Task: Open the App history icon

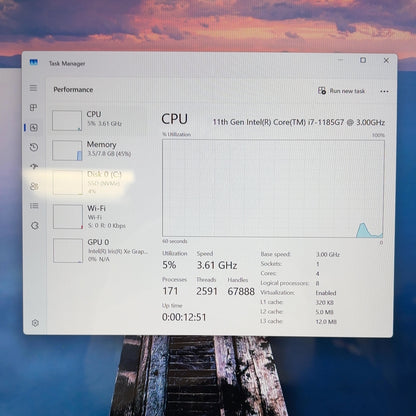Action: pyautogui.click(x=34, y=147)
